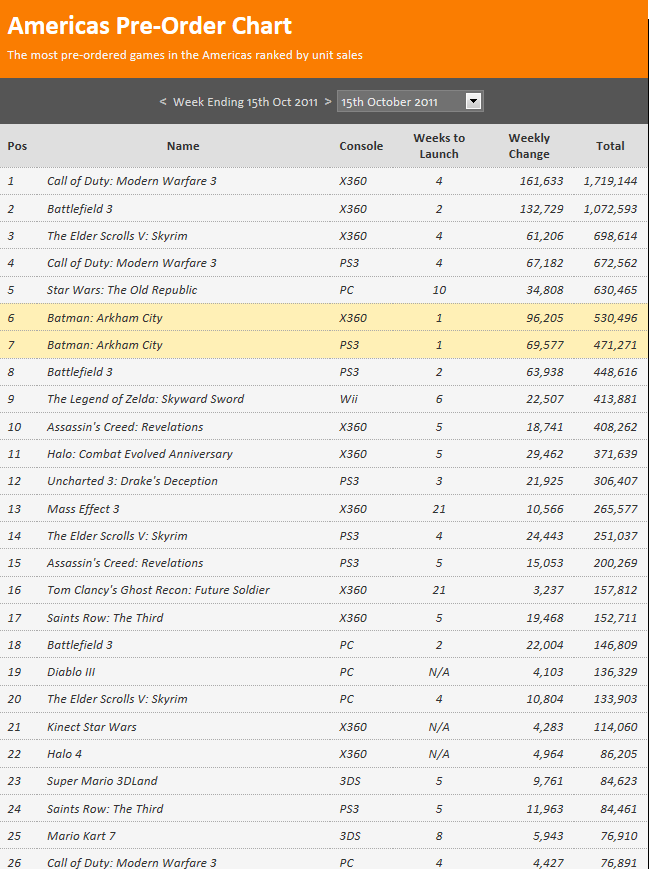Open Tom Clancy's Ghost Recon: Future Soldier
Image resolution: width=649 pixels, height=869 pixels.
coord(158,590)
